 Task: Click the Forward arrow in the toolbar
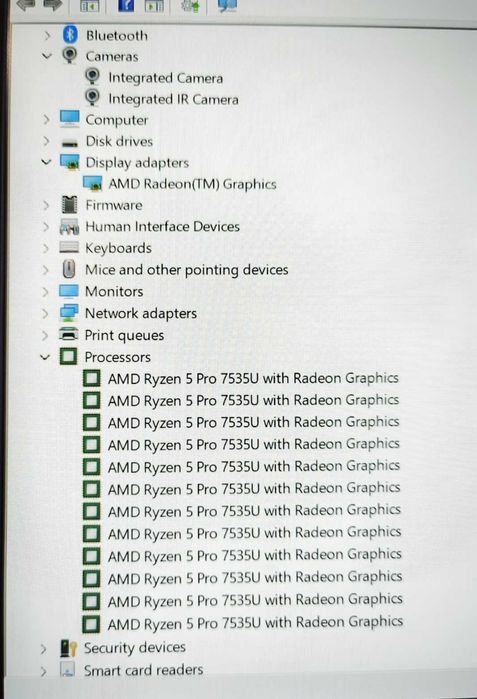52,4
